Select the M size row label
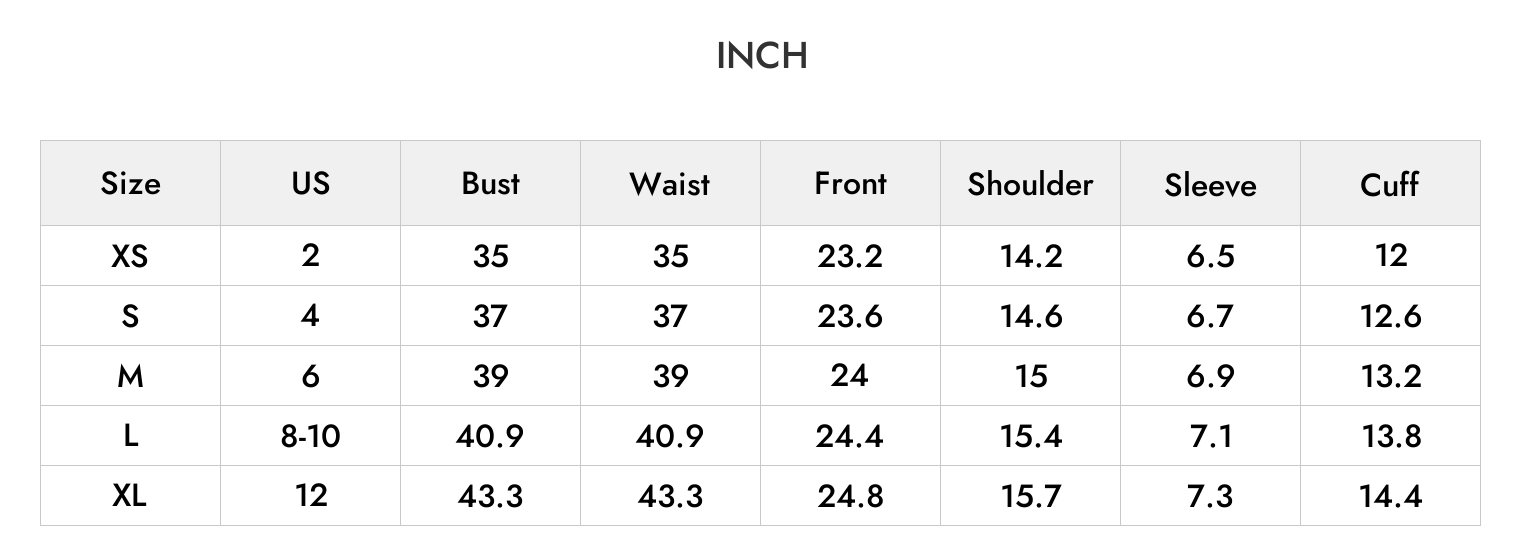 [x=130, y=376]
